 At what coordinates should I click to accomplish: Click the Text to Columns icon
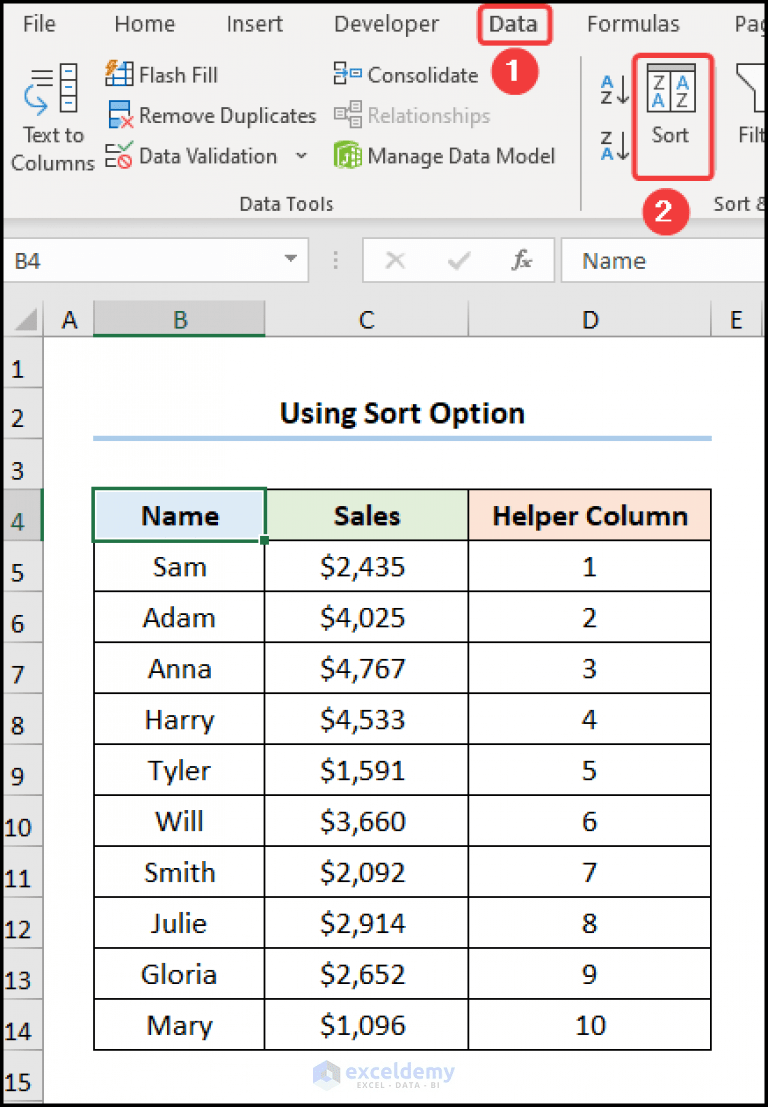click(x=52, y=117)
